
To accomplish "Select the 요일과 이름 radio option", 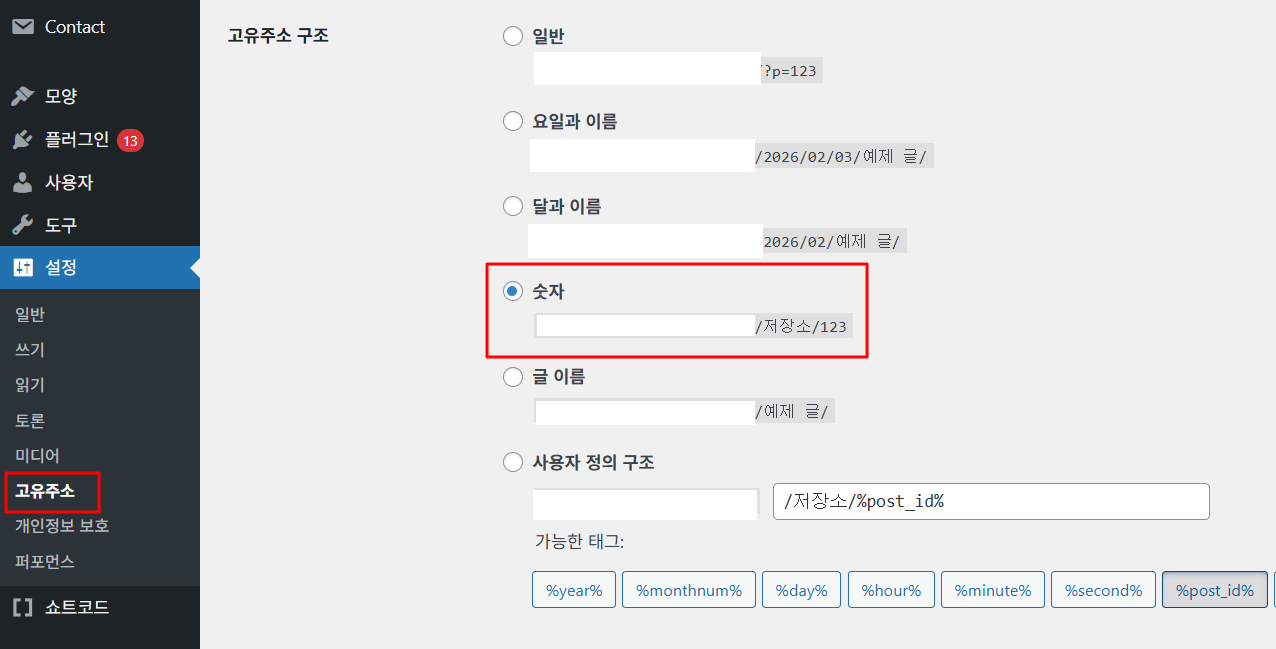I will click(x=513, y=122).
